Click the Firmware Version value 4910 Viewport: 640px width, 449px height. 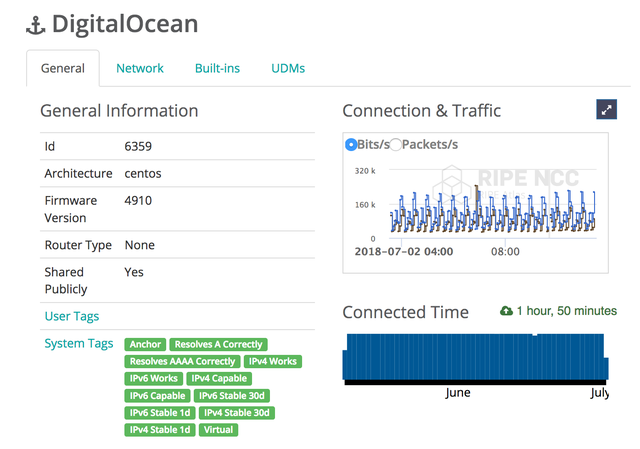(x=138, y=201)
